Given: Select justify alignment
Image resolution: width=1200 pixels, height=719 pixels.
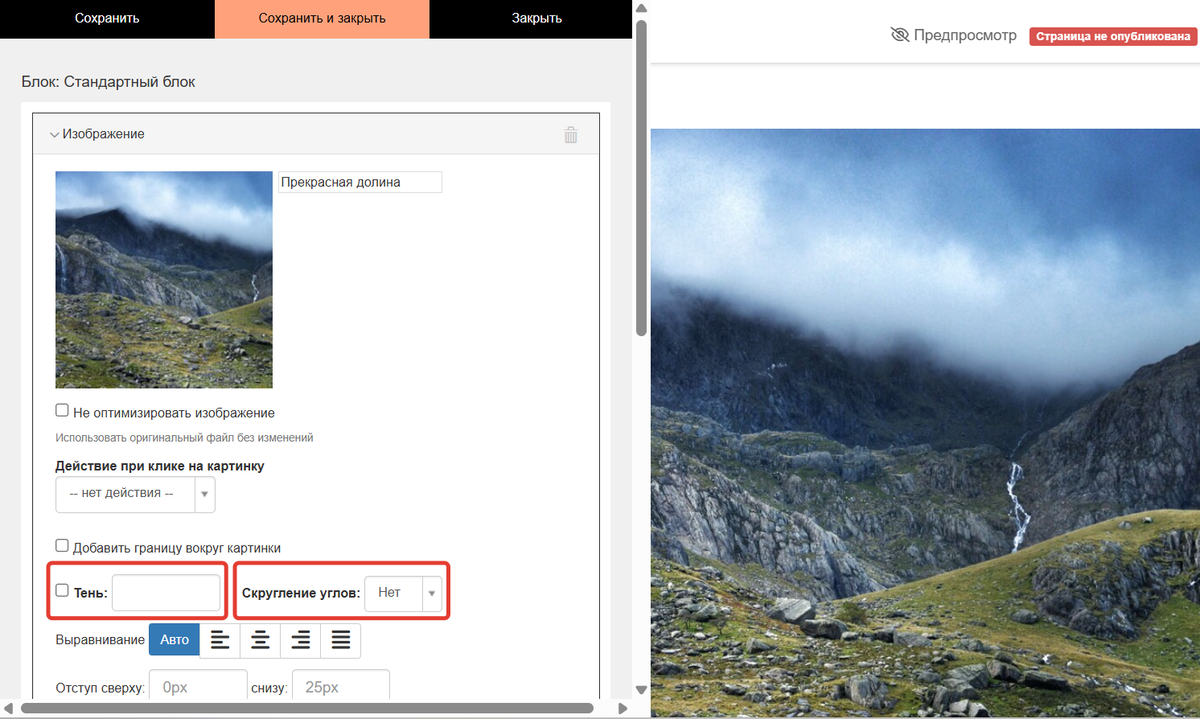Looking at the screenshot, I should pos(340,640).
